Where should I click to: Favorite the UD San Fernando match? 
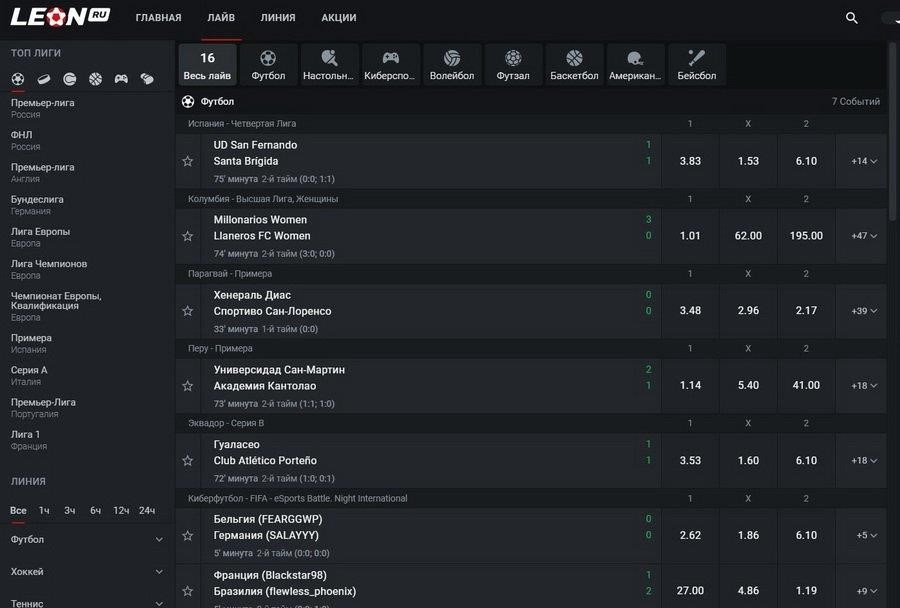coord(188,161)
